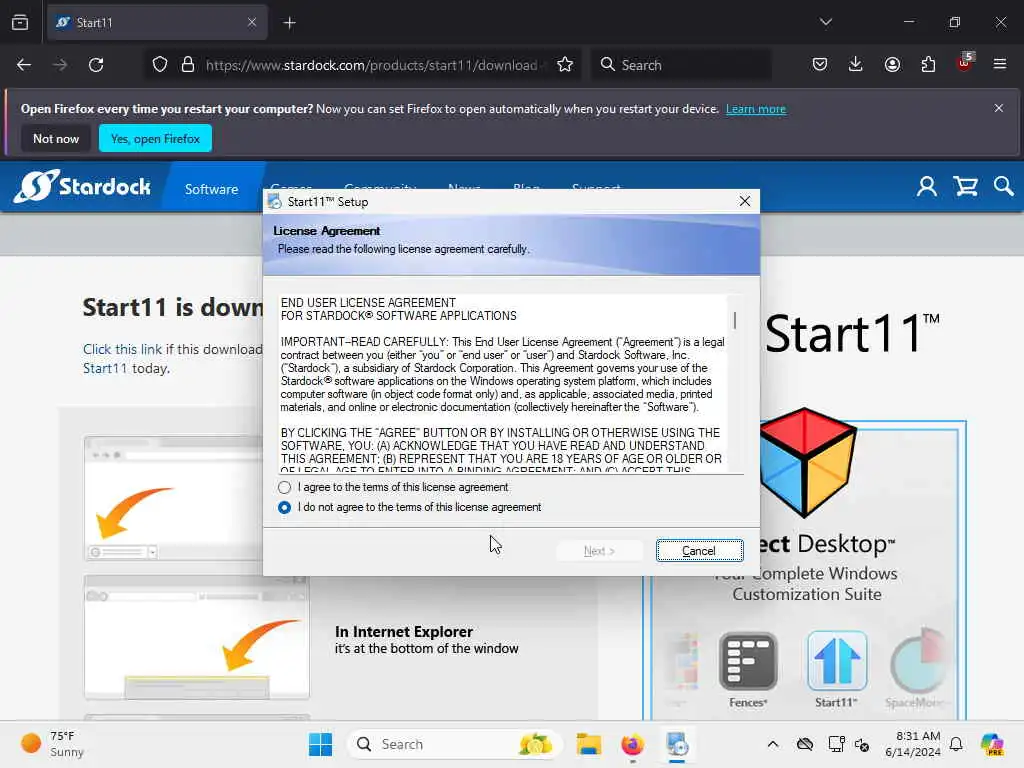This screenshot has width=1024, height=768.
Task: Click the 'Click this link' hyperlink
Action: 122,349
